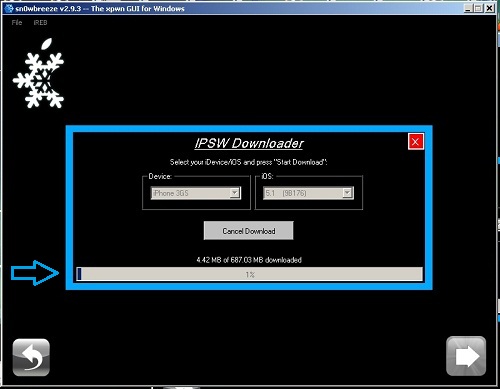The height and width of the screenshot is (389, 500).
Task: Click the MB downloaded status text
Action: tap(249, 260)
